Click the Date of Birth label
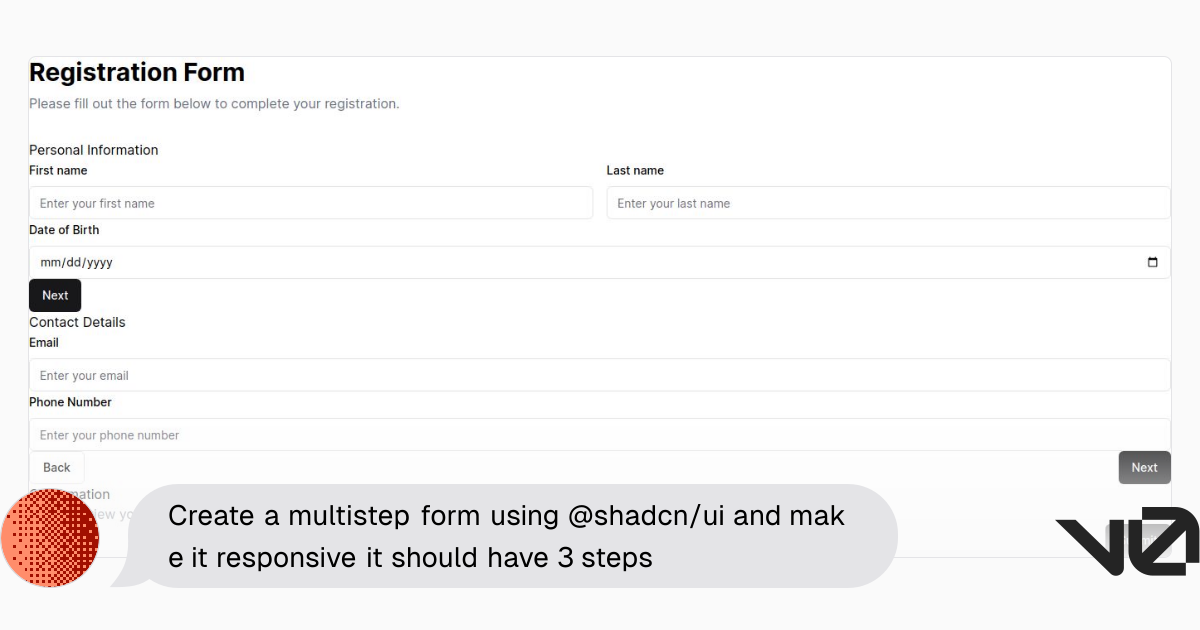Viewport: 1200px width, 630px height. tap(64, 230)
